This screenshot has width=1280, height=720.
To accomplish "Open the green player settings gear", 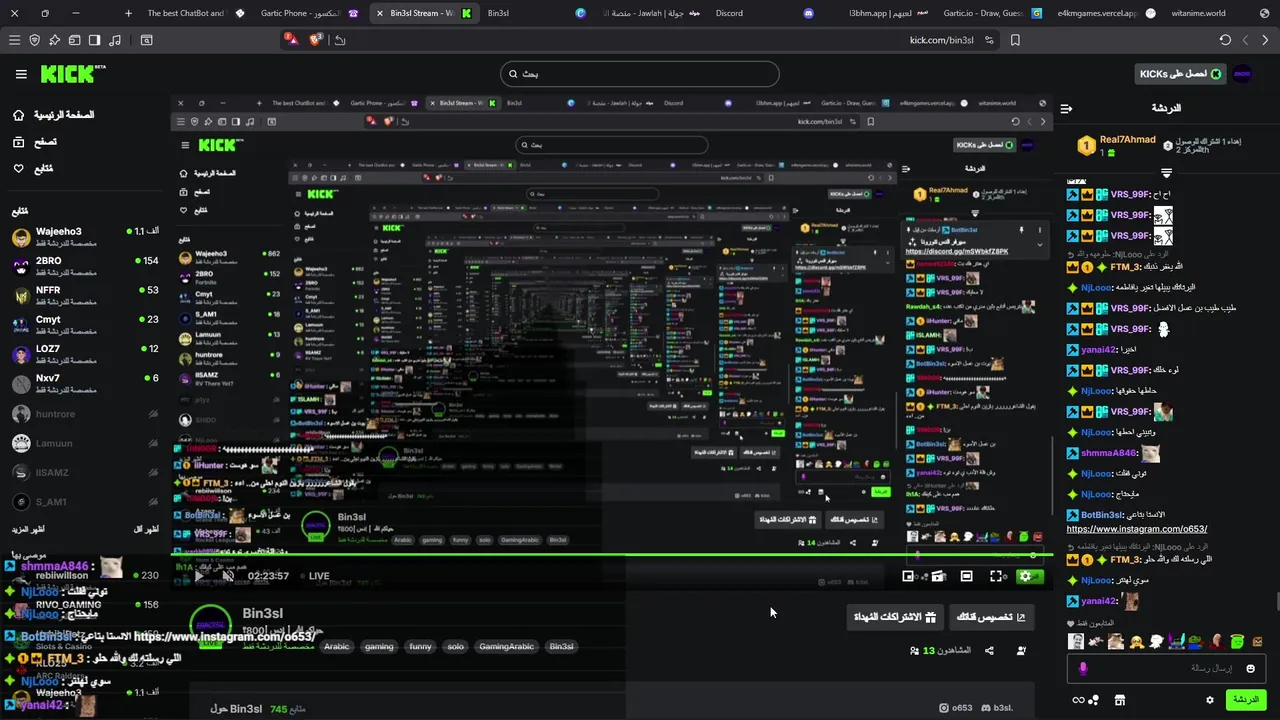I will (x=1025, y=576).
